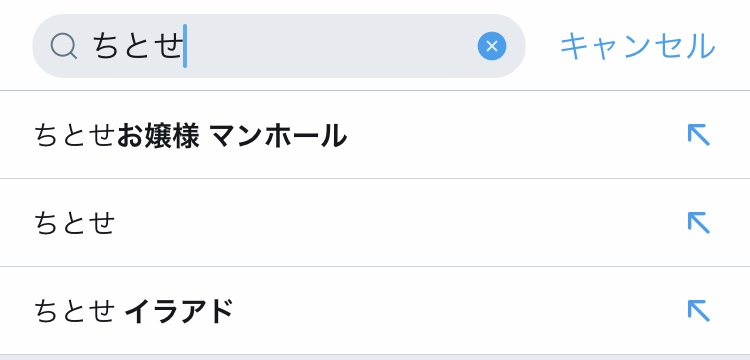Viewport: 750px width, 360px height.
Task: Select the ちとせ イラアド suggestion
Action: click(x=375, y=311)
